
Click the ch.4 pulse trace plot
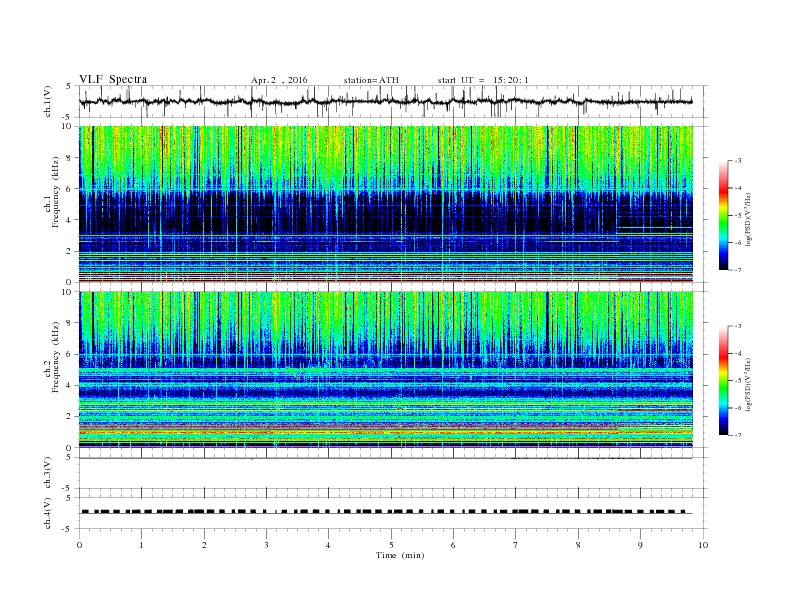click(x=385, y=512)
